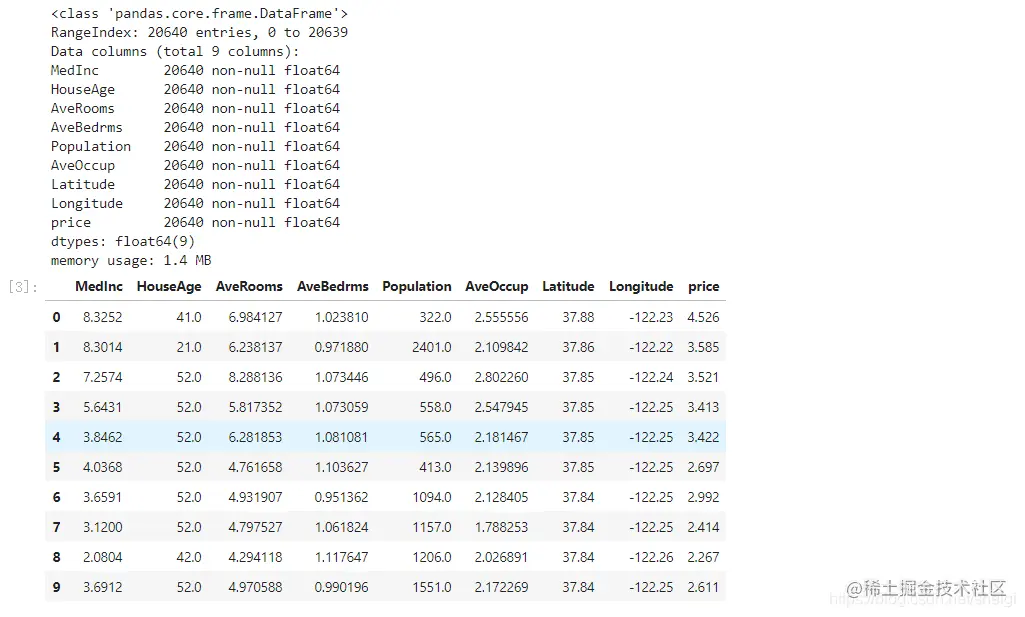1025x617 pixels.
Task: Click the AveBedrms value 1.117647
Action: [342, 558]
